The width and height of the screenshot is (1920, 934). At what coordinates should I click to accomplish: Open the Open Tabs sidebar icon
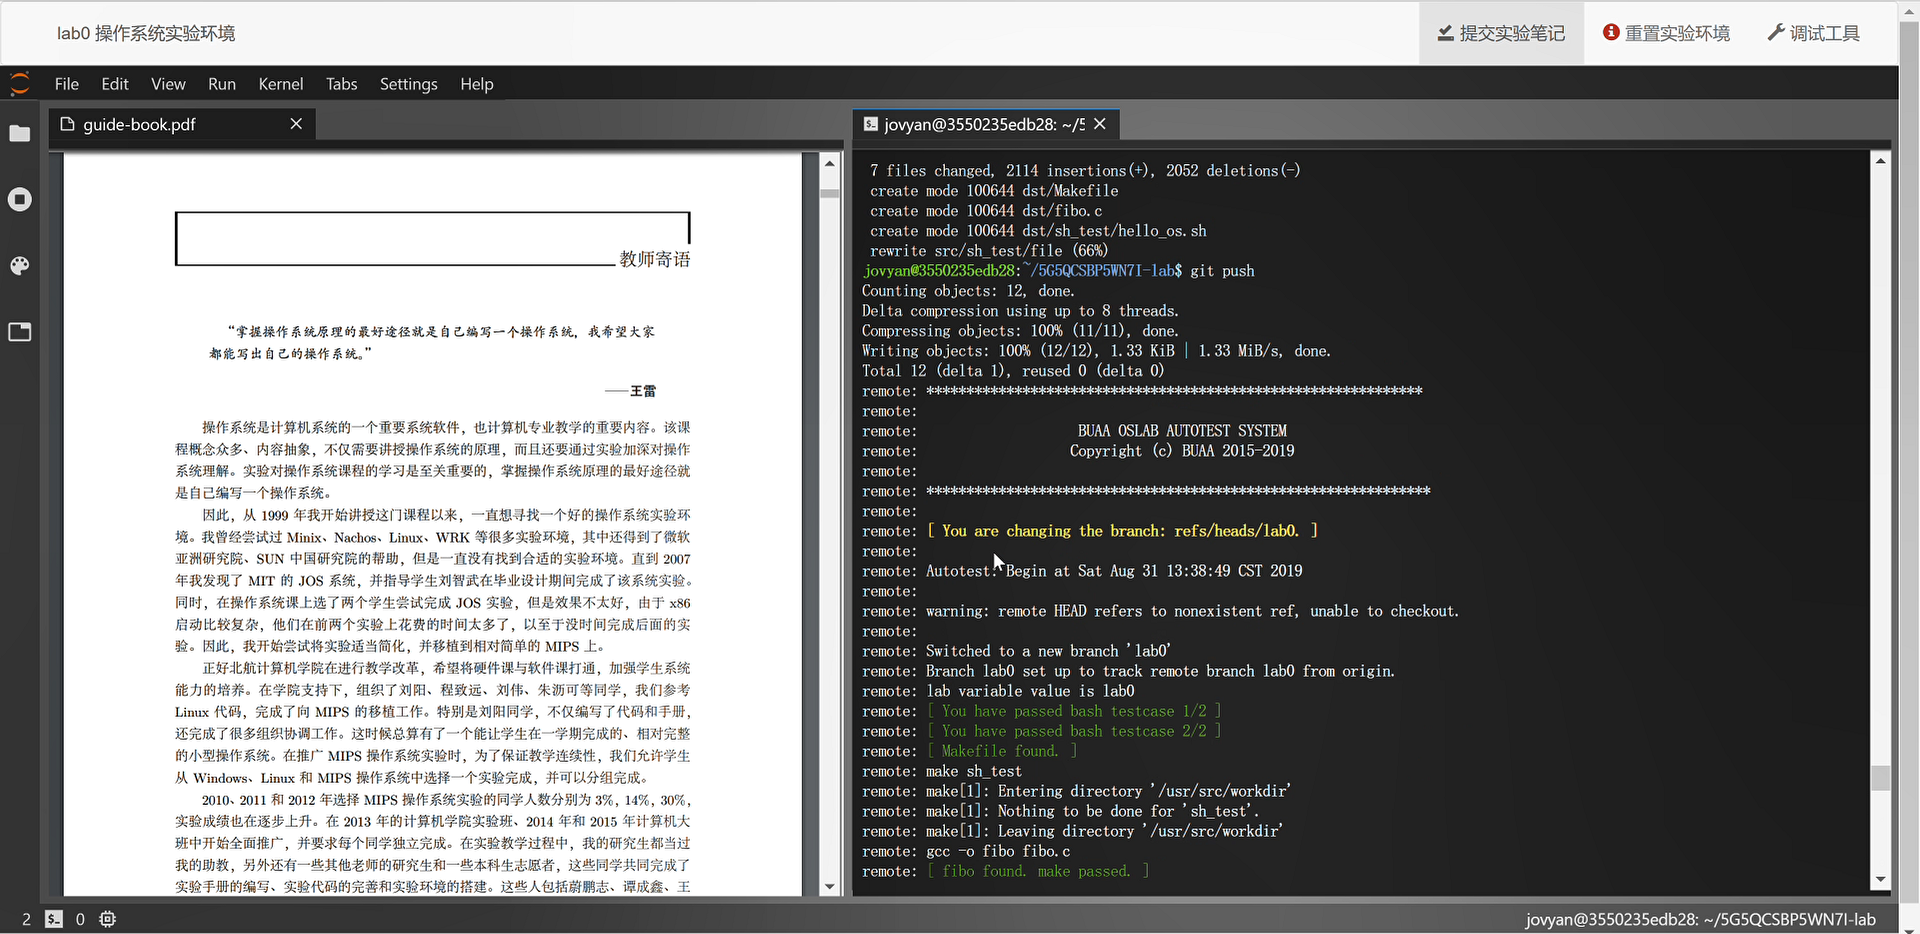tap(20, 331)
